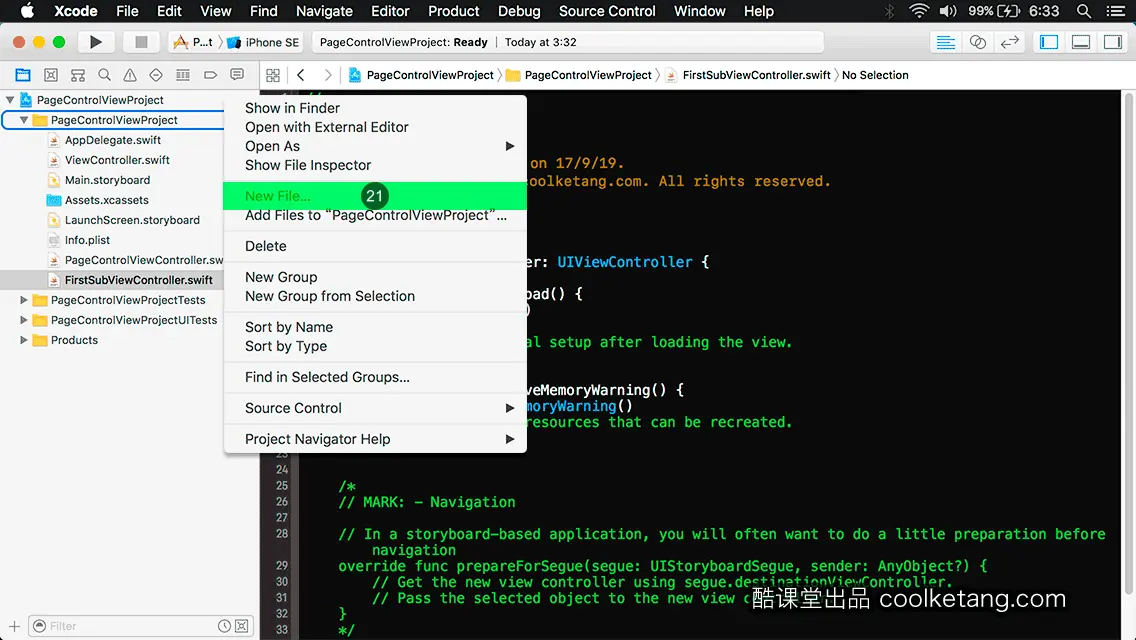1136x640 pixels.
Task: Expand PageControlViewProjectTests folder
Action: (x=24, y=300)
